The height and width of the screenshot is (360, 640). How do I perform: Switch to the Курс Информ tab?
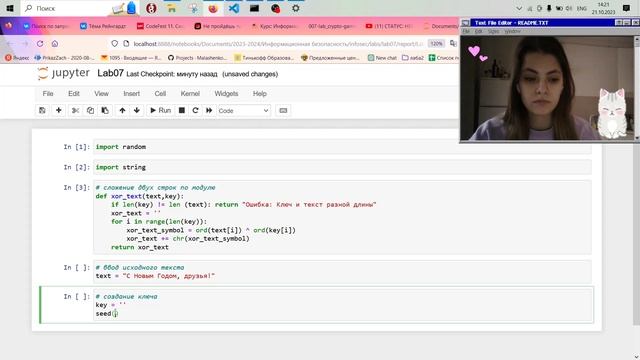pos(274,26)
